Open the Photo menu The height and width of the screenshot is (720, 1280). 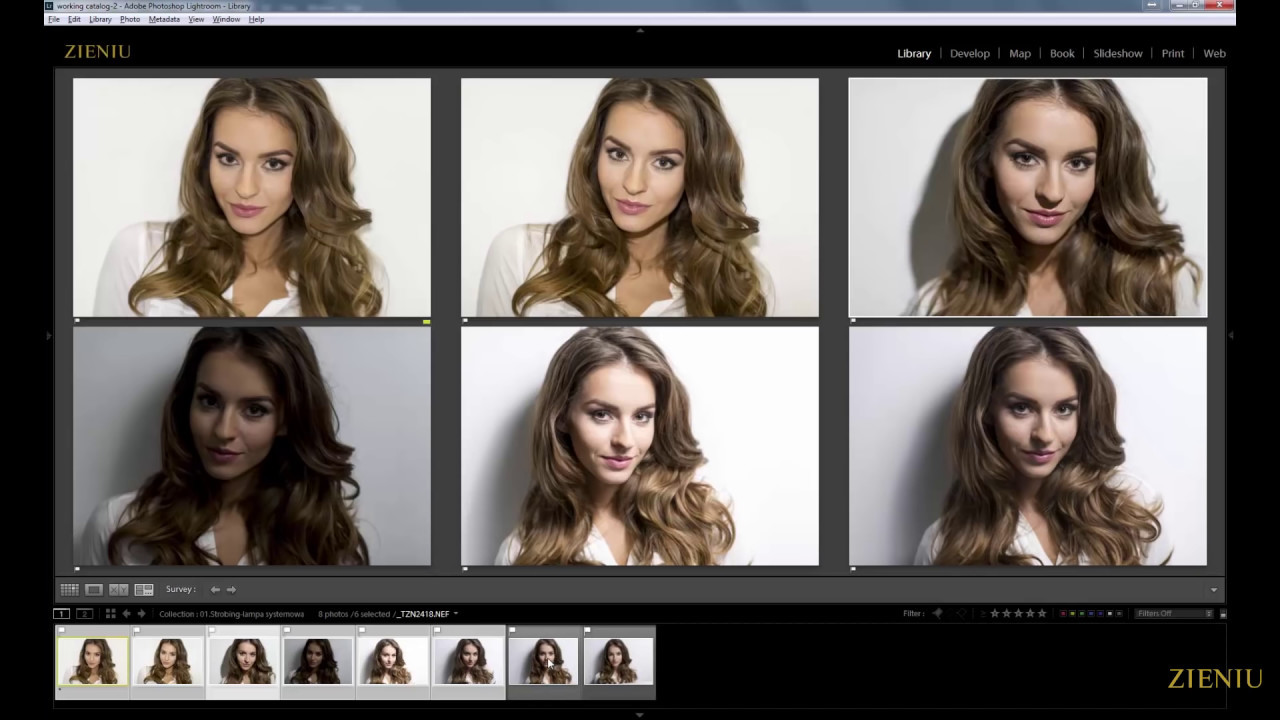pyautogui.click(x=130, y=20)
